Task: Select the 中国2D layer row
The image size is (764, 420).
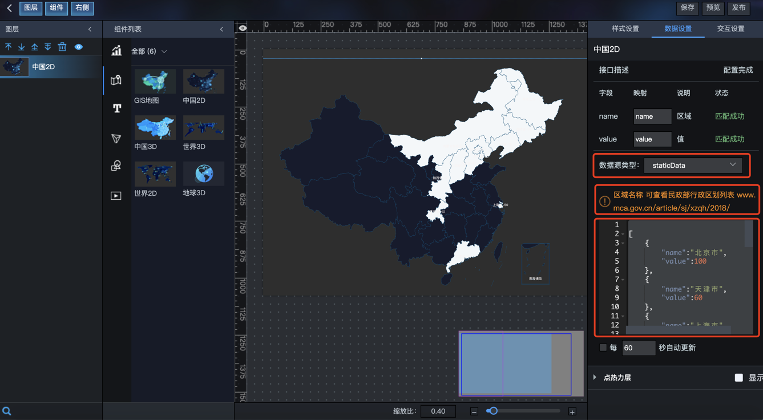Action: [51, 67]
